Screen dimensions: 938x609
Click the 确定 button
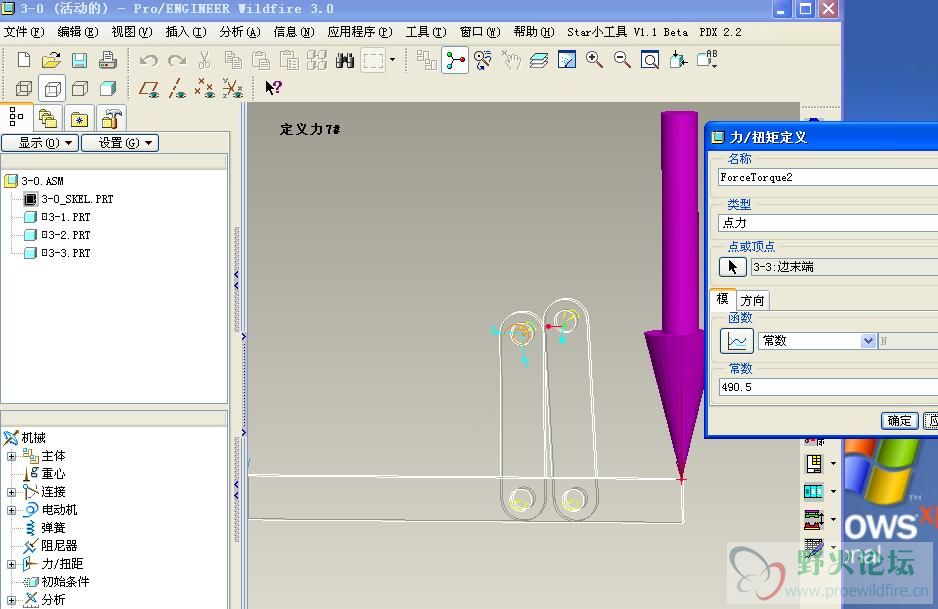tap(899, 421)
